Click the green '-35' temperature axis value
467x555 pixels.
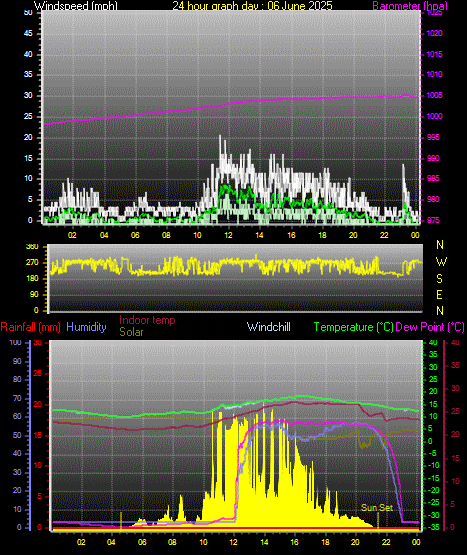(x=433, y=527)
